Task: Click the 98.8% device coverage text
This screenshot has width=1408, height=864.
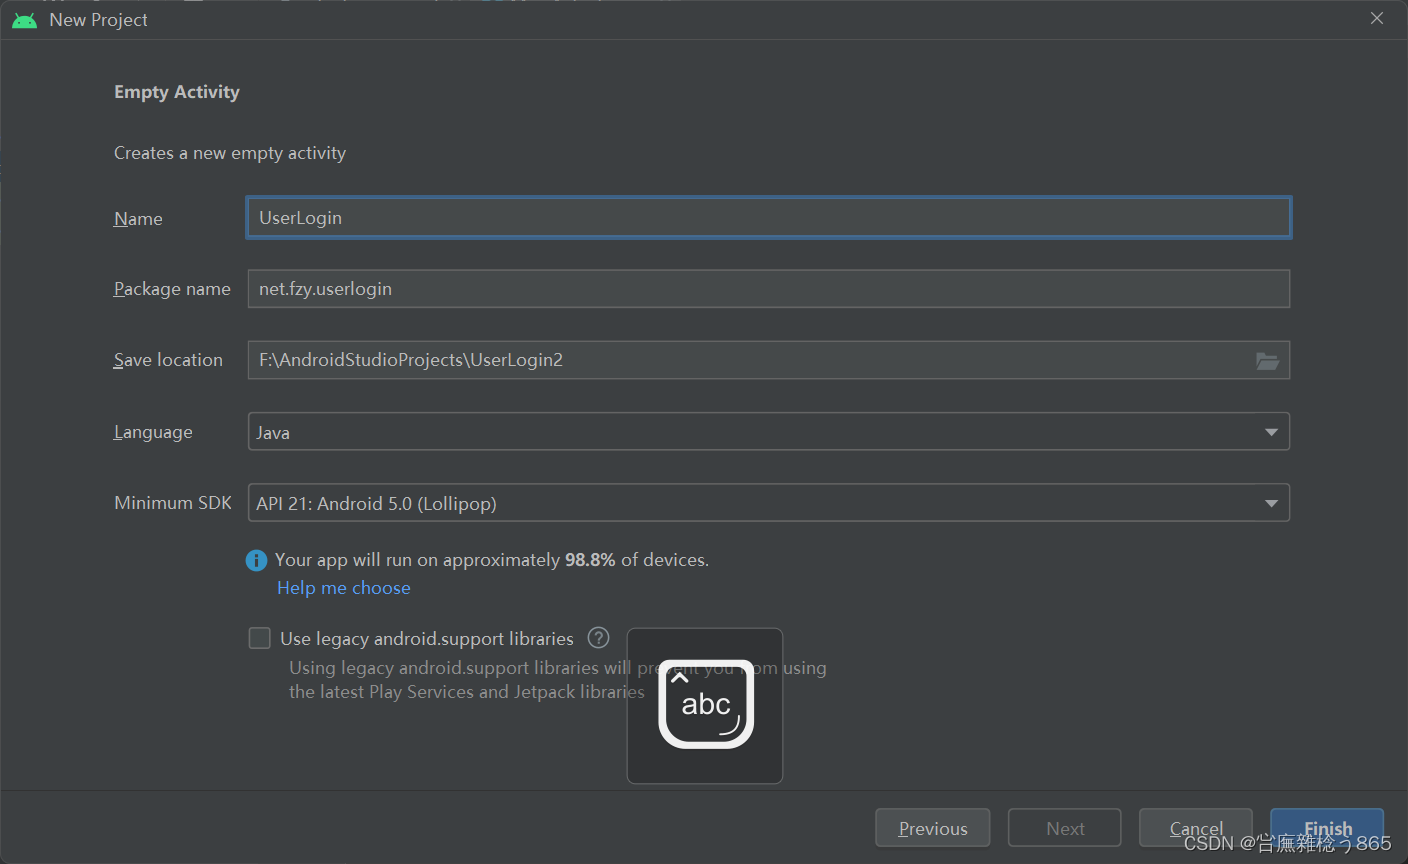Action: coord(590,560)
